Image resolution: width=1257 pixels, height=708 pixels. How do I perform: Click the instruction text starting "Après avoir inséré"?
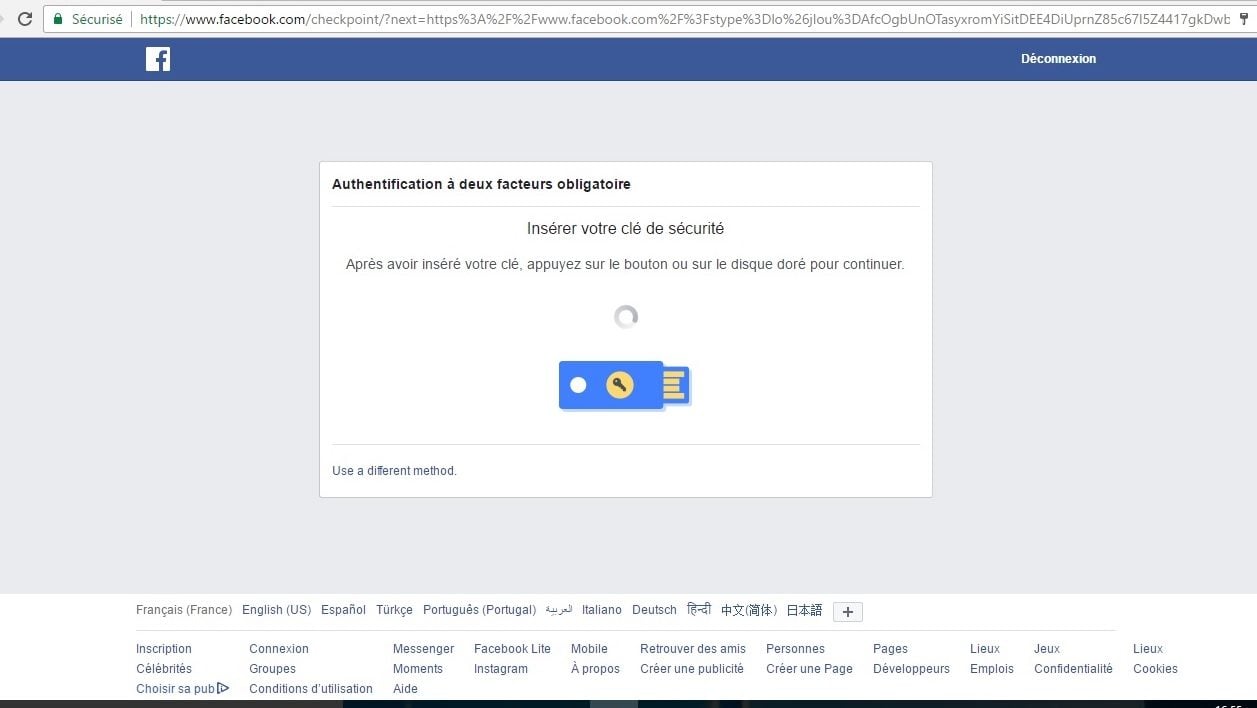point(625,265)
